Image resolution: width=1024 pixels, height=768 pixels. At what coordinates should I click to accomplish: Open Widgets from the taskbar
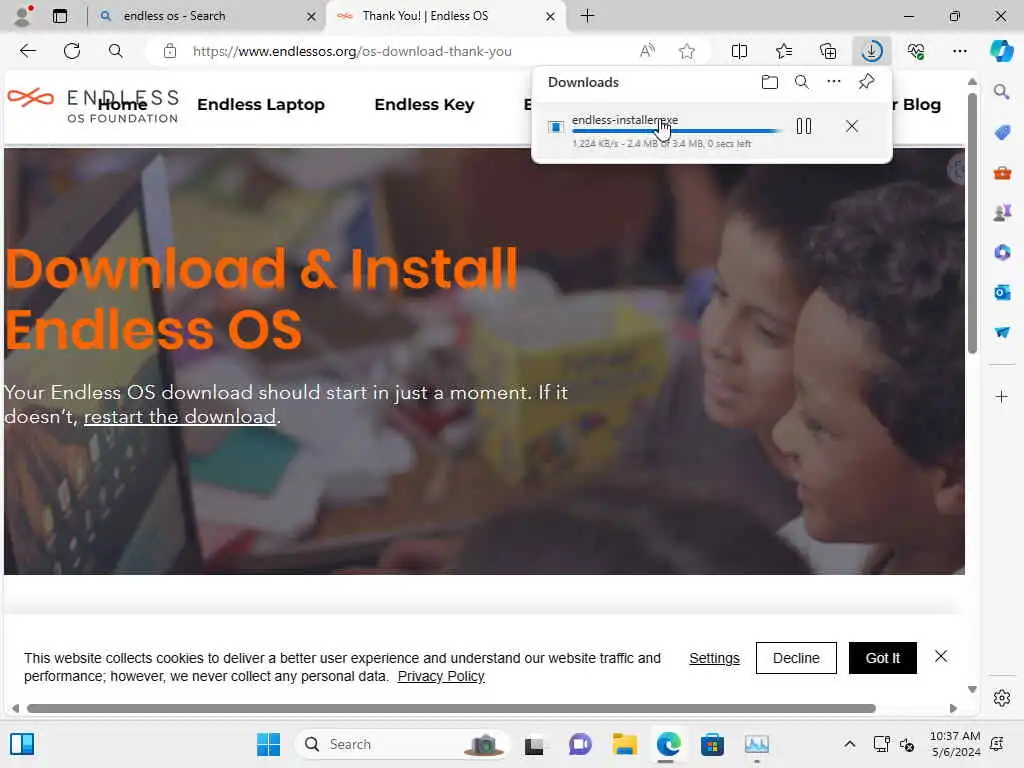(22, 744)
